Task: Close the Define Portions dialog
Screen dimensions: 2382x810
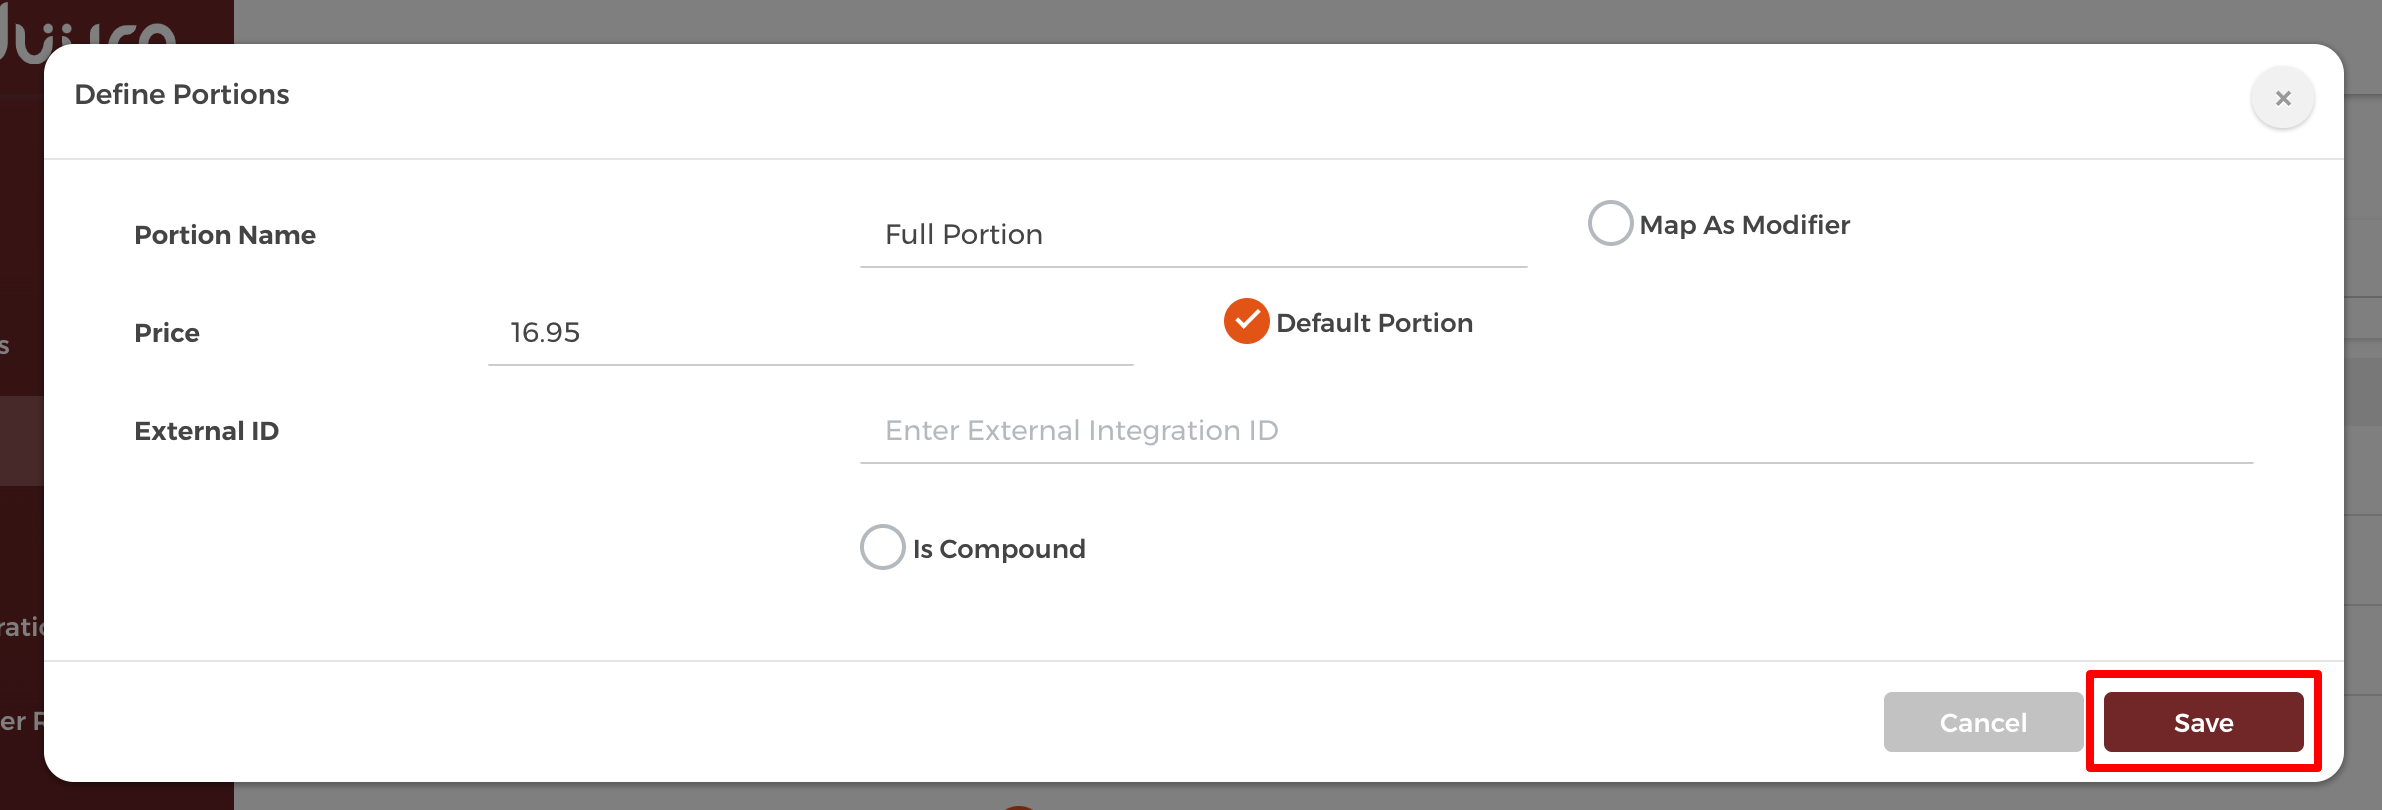Action: pyautogui.click(x=2282, y=98)
